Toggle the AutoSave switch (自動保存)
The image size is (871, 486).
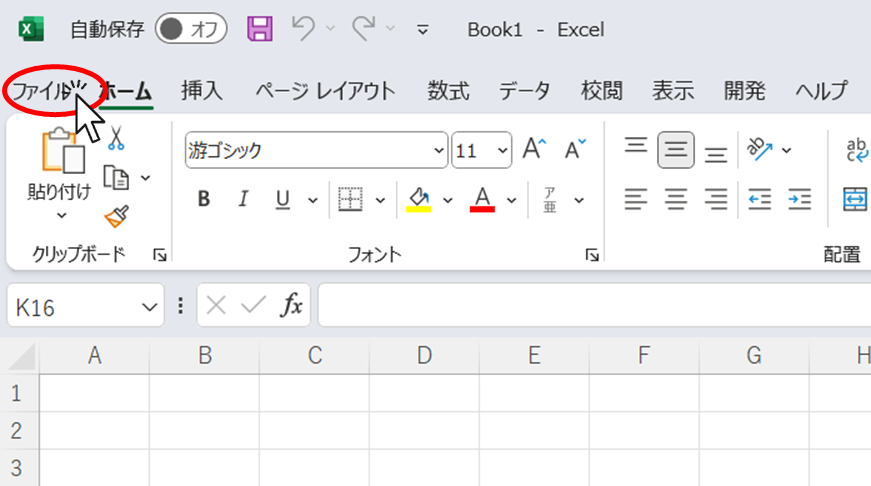191,29
